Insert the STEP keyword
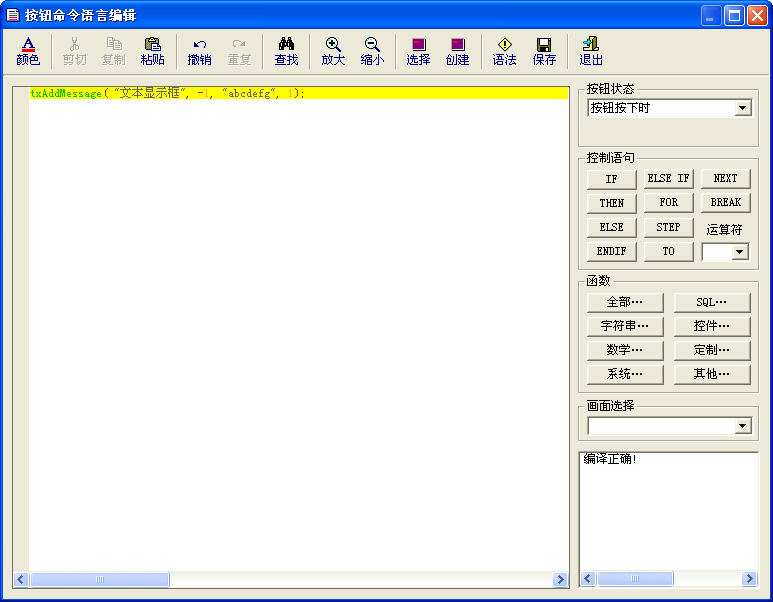 click(668, 227)
